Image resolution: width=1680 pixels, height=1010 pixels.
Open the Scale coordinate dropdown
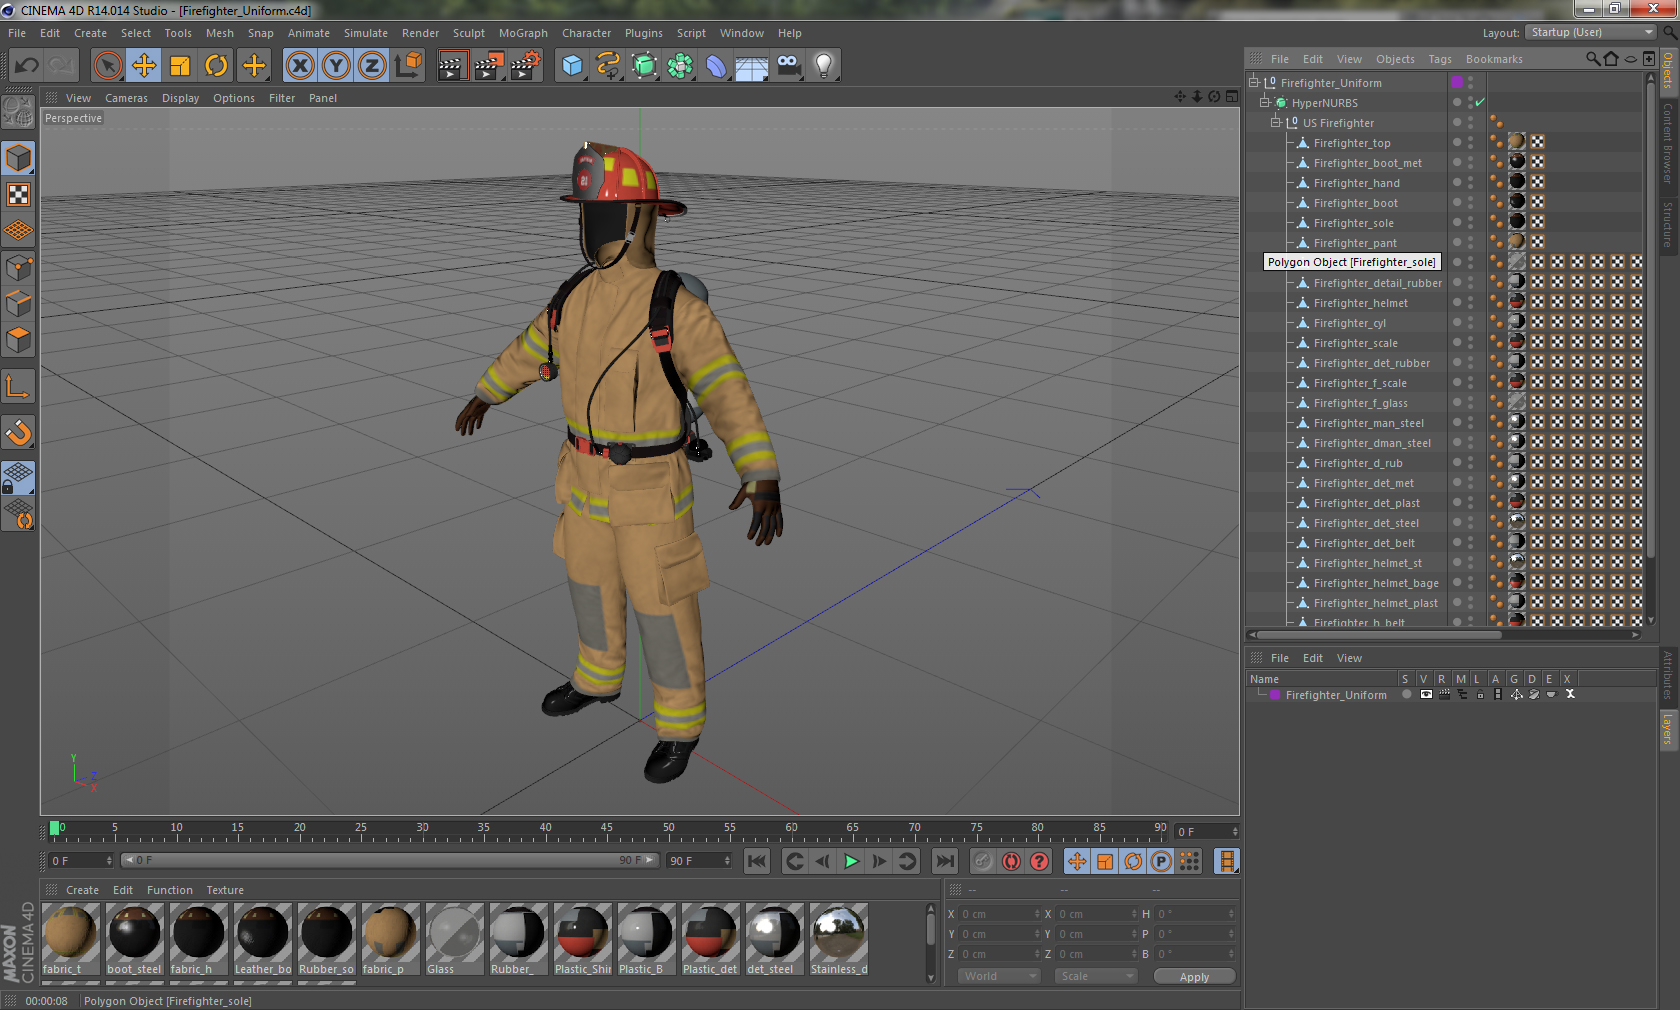pos(1096,976)
